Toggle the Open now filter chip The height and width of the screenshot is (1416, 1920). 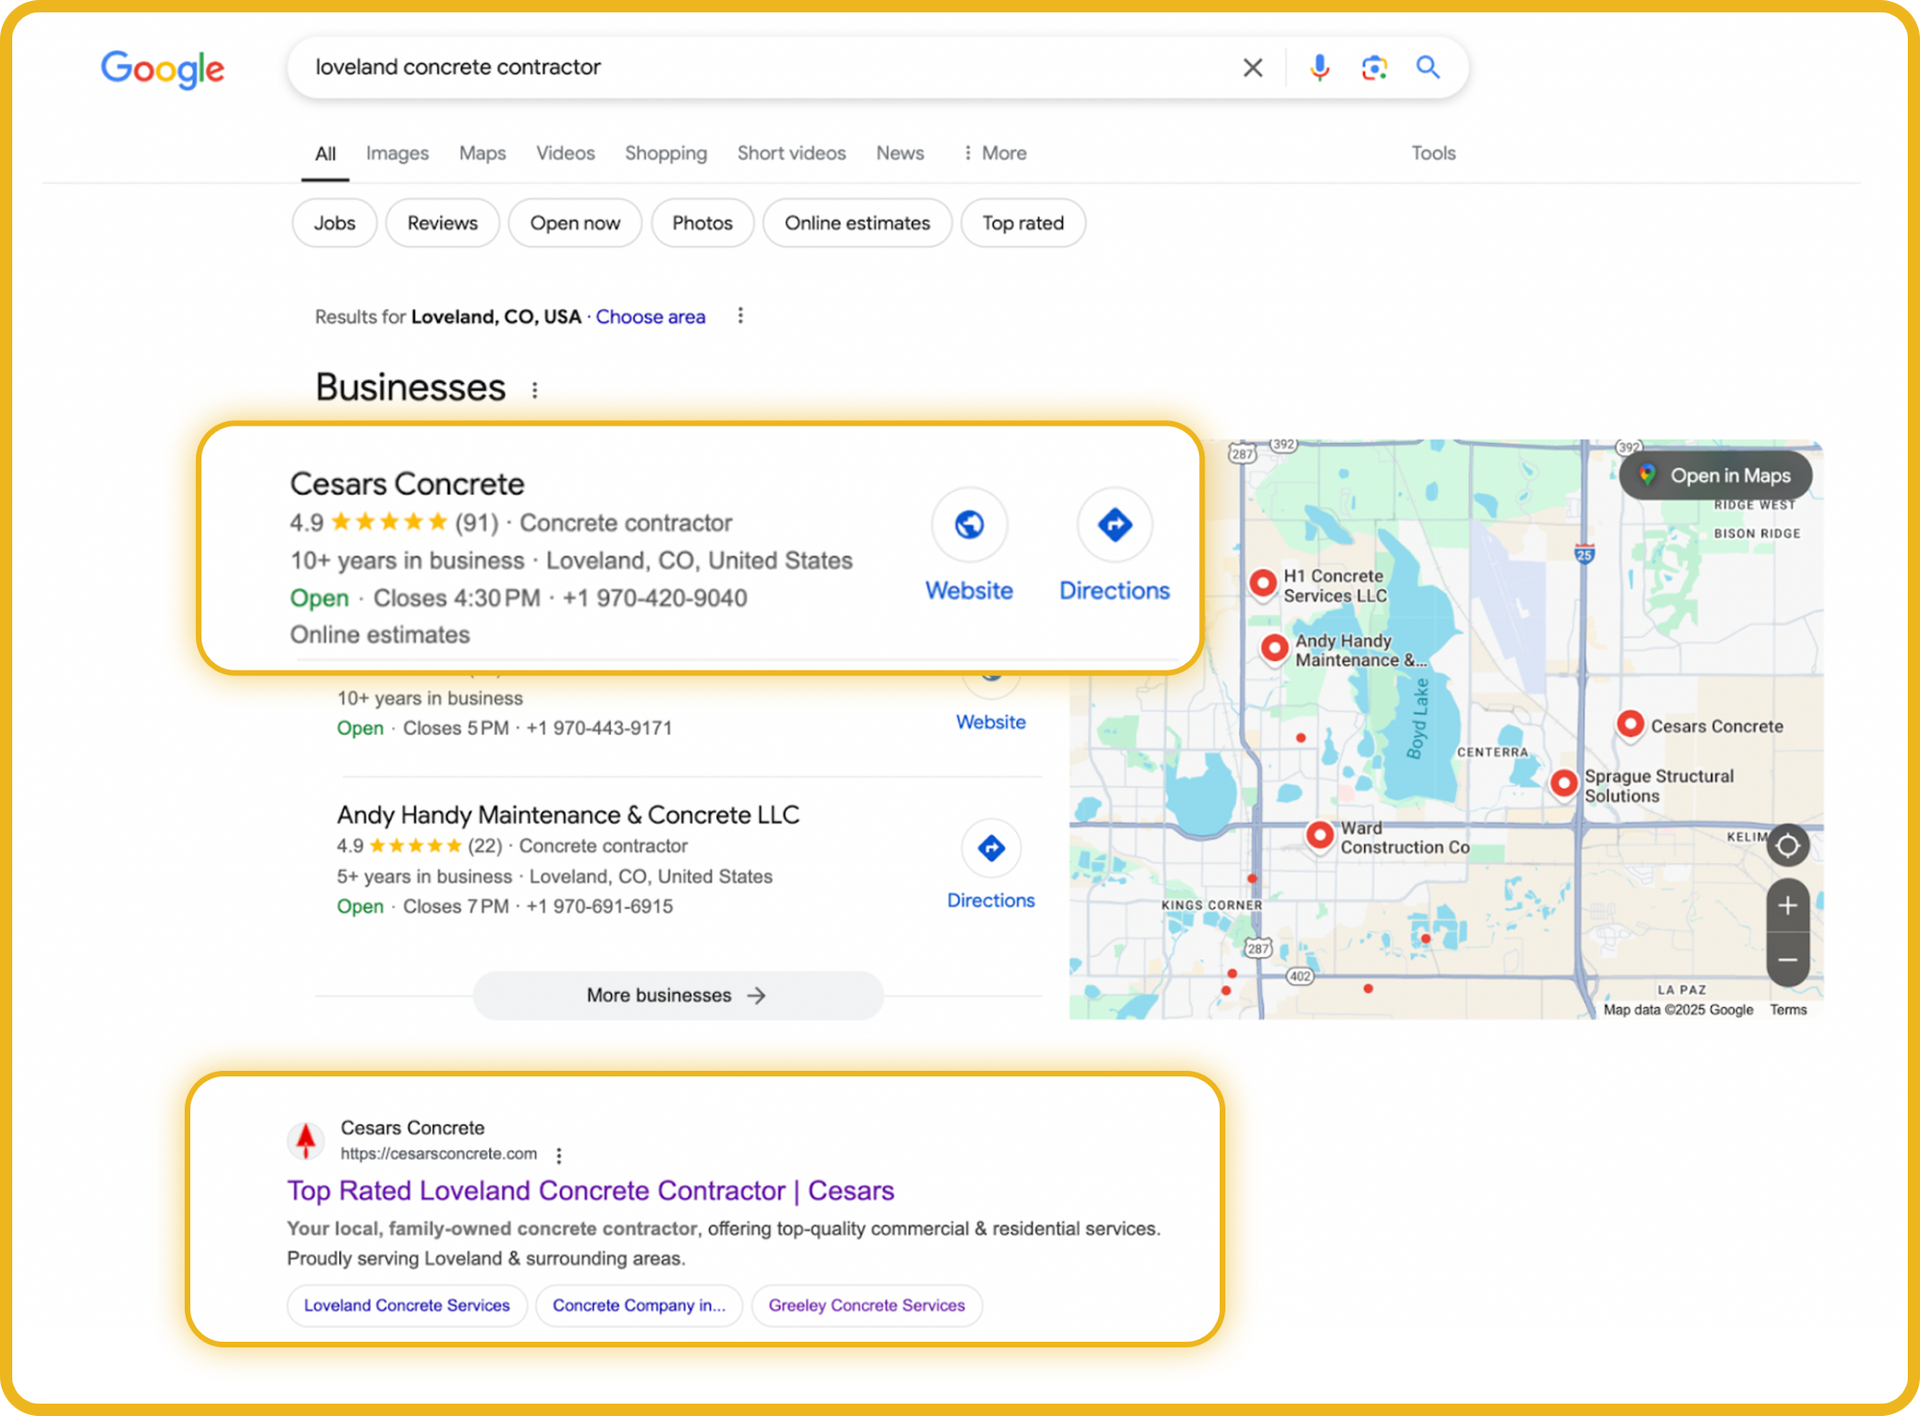click(575, 223)
